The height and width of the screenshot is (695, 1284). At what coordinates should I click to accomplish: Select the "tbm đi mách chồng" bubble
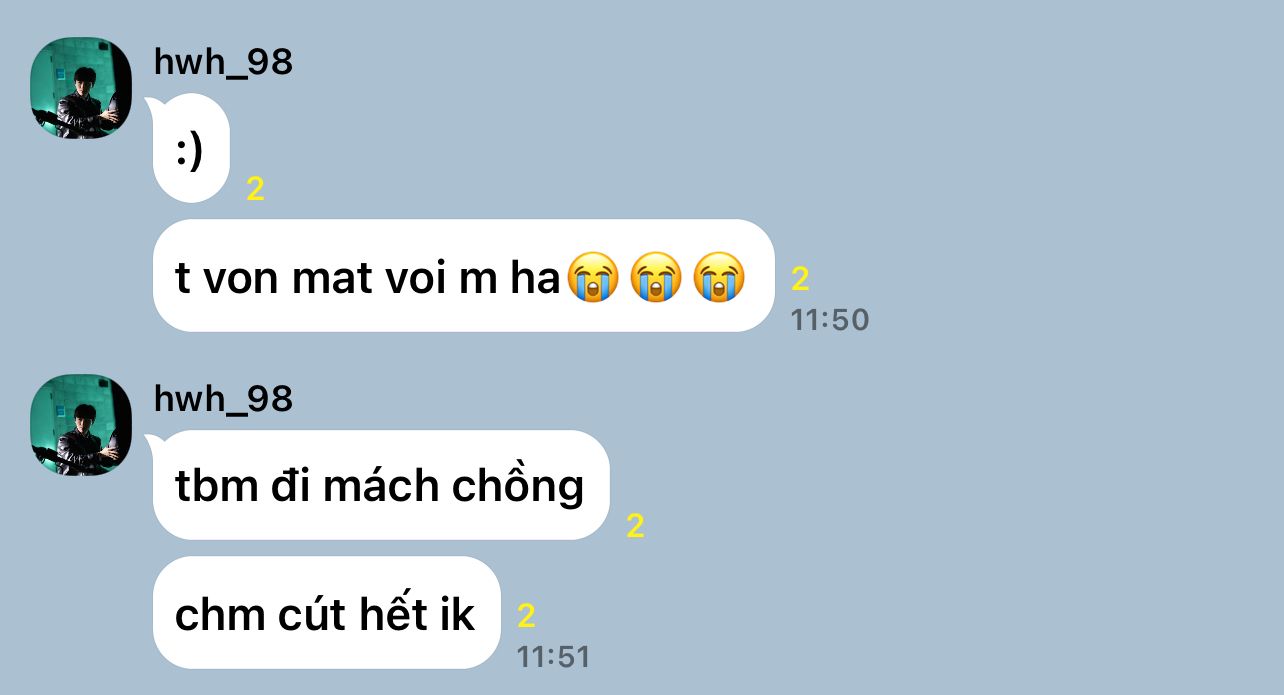[381, 485]
